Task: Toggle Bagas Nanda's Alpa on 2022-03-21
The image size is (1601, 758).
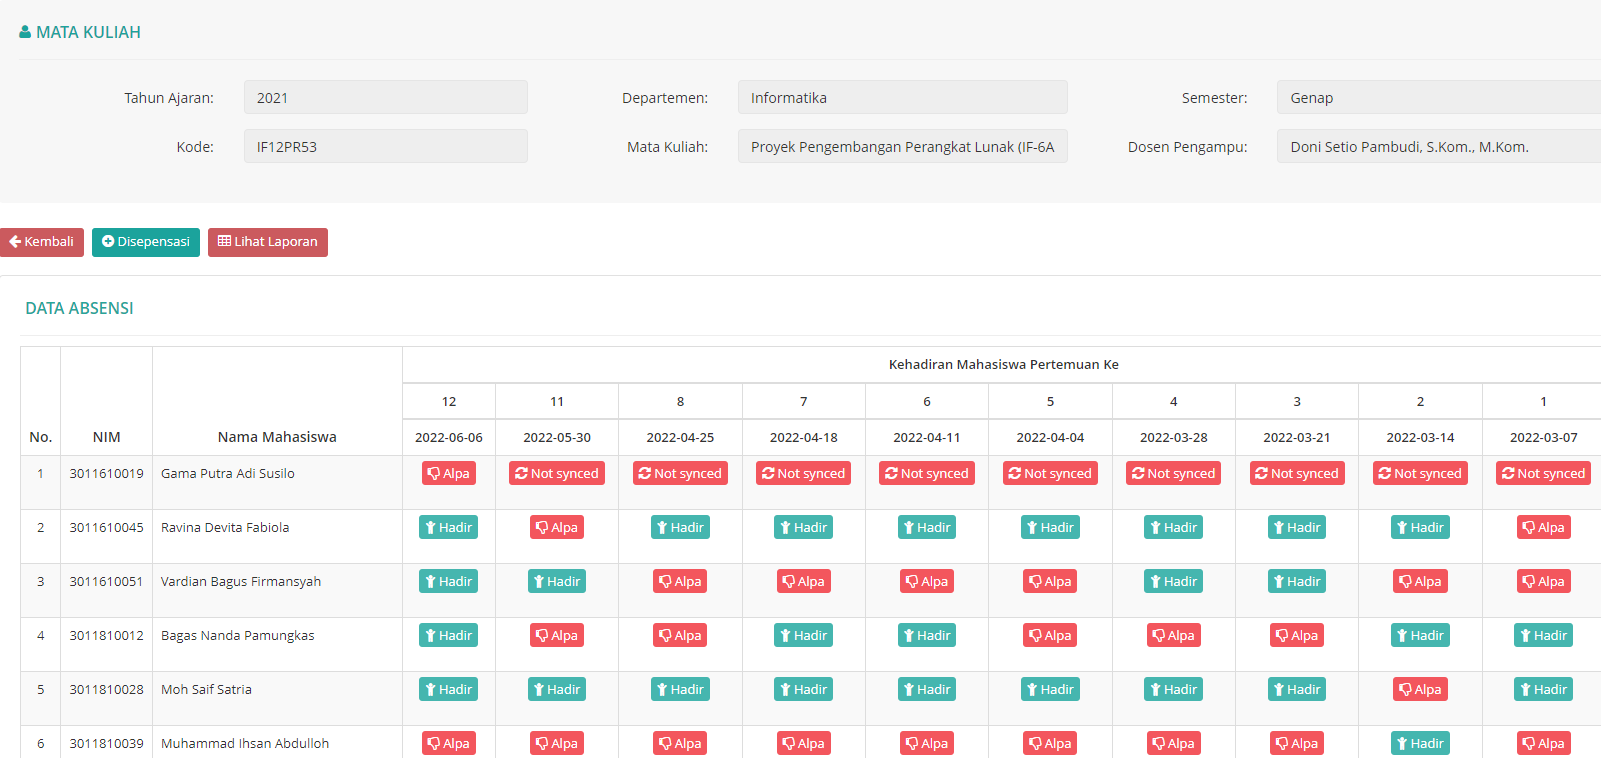Action: point(1297,635)
